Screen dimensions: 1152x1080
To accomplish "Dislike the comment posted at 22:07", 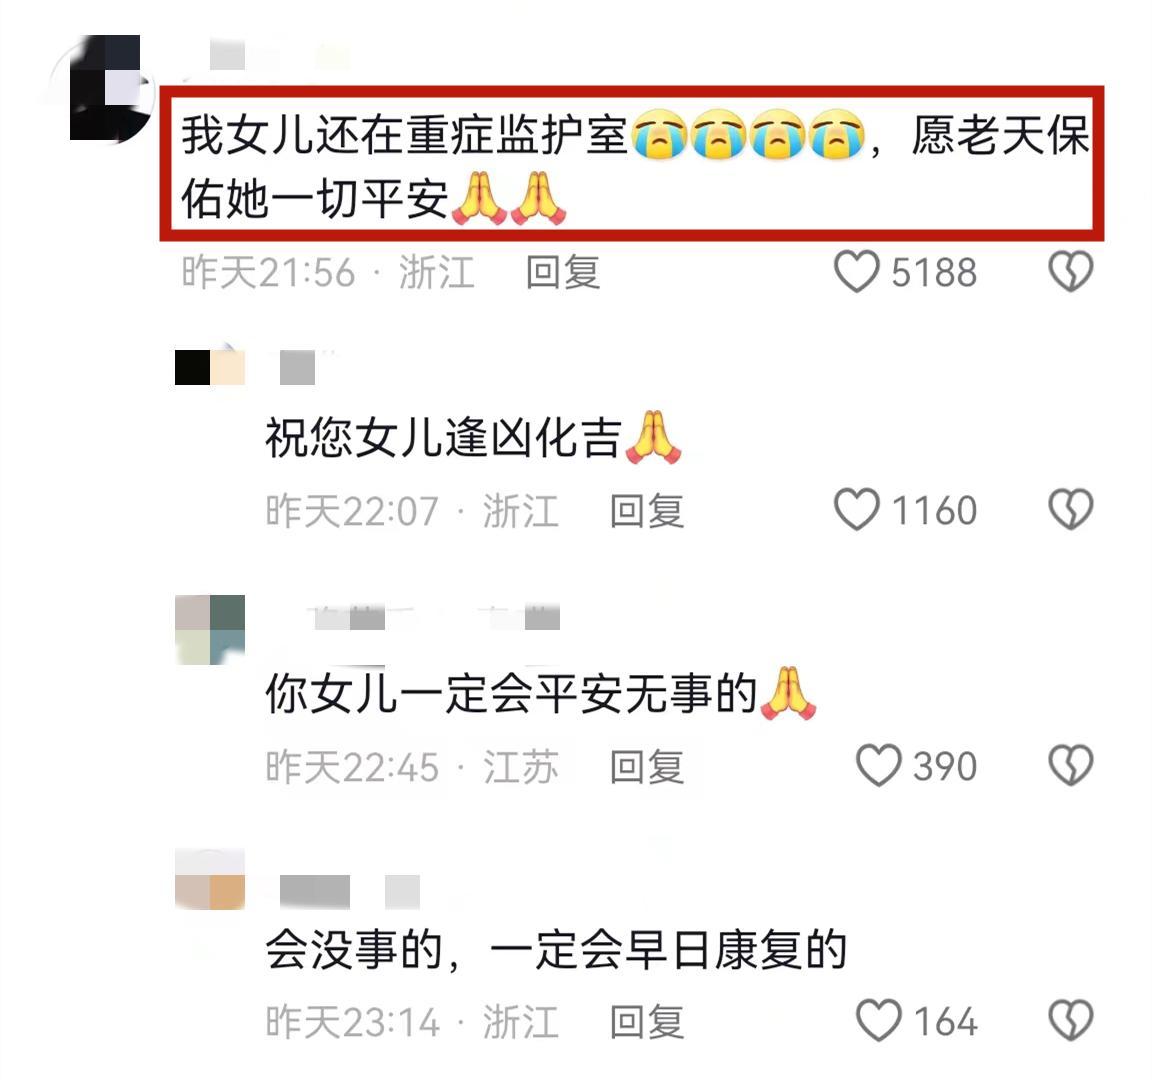I will 1070,509.
